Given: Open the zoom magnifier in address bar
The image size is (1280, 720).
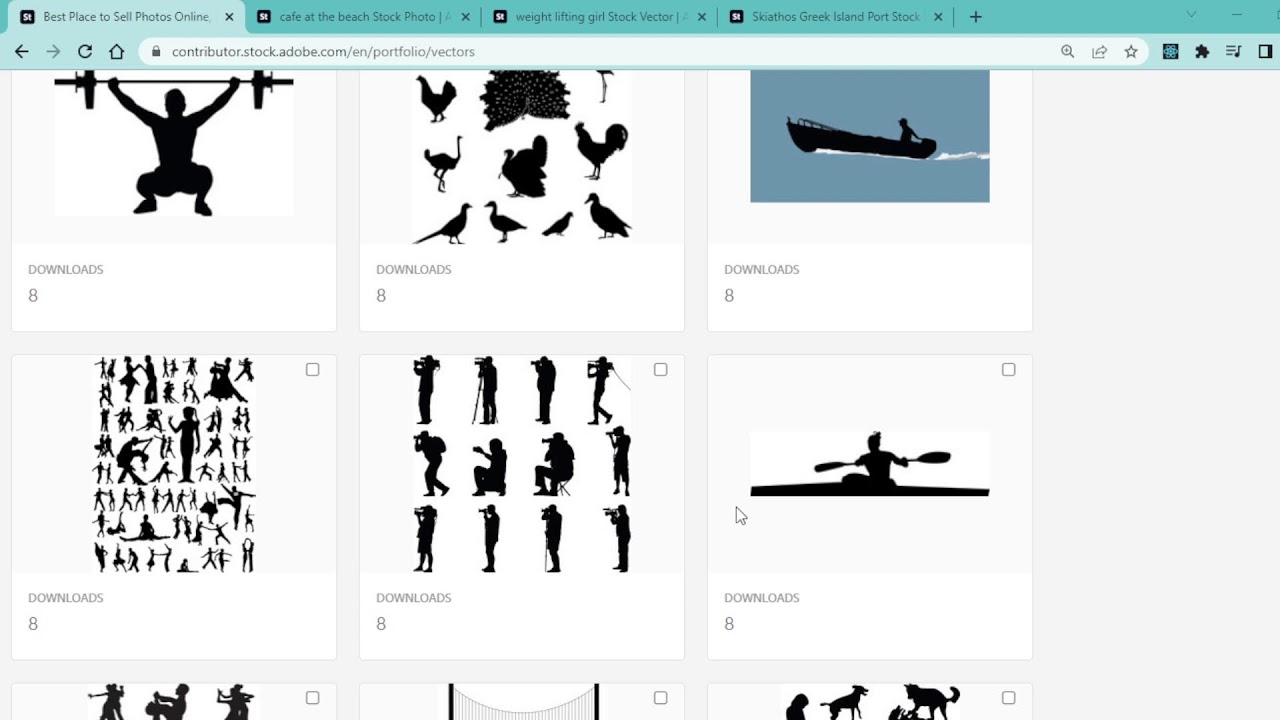Looking at the screenshot, I should (1067, 51).
